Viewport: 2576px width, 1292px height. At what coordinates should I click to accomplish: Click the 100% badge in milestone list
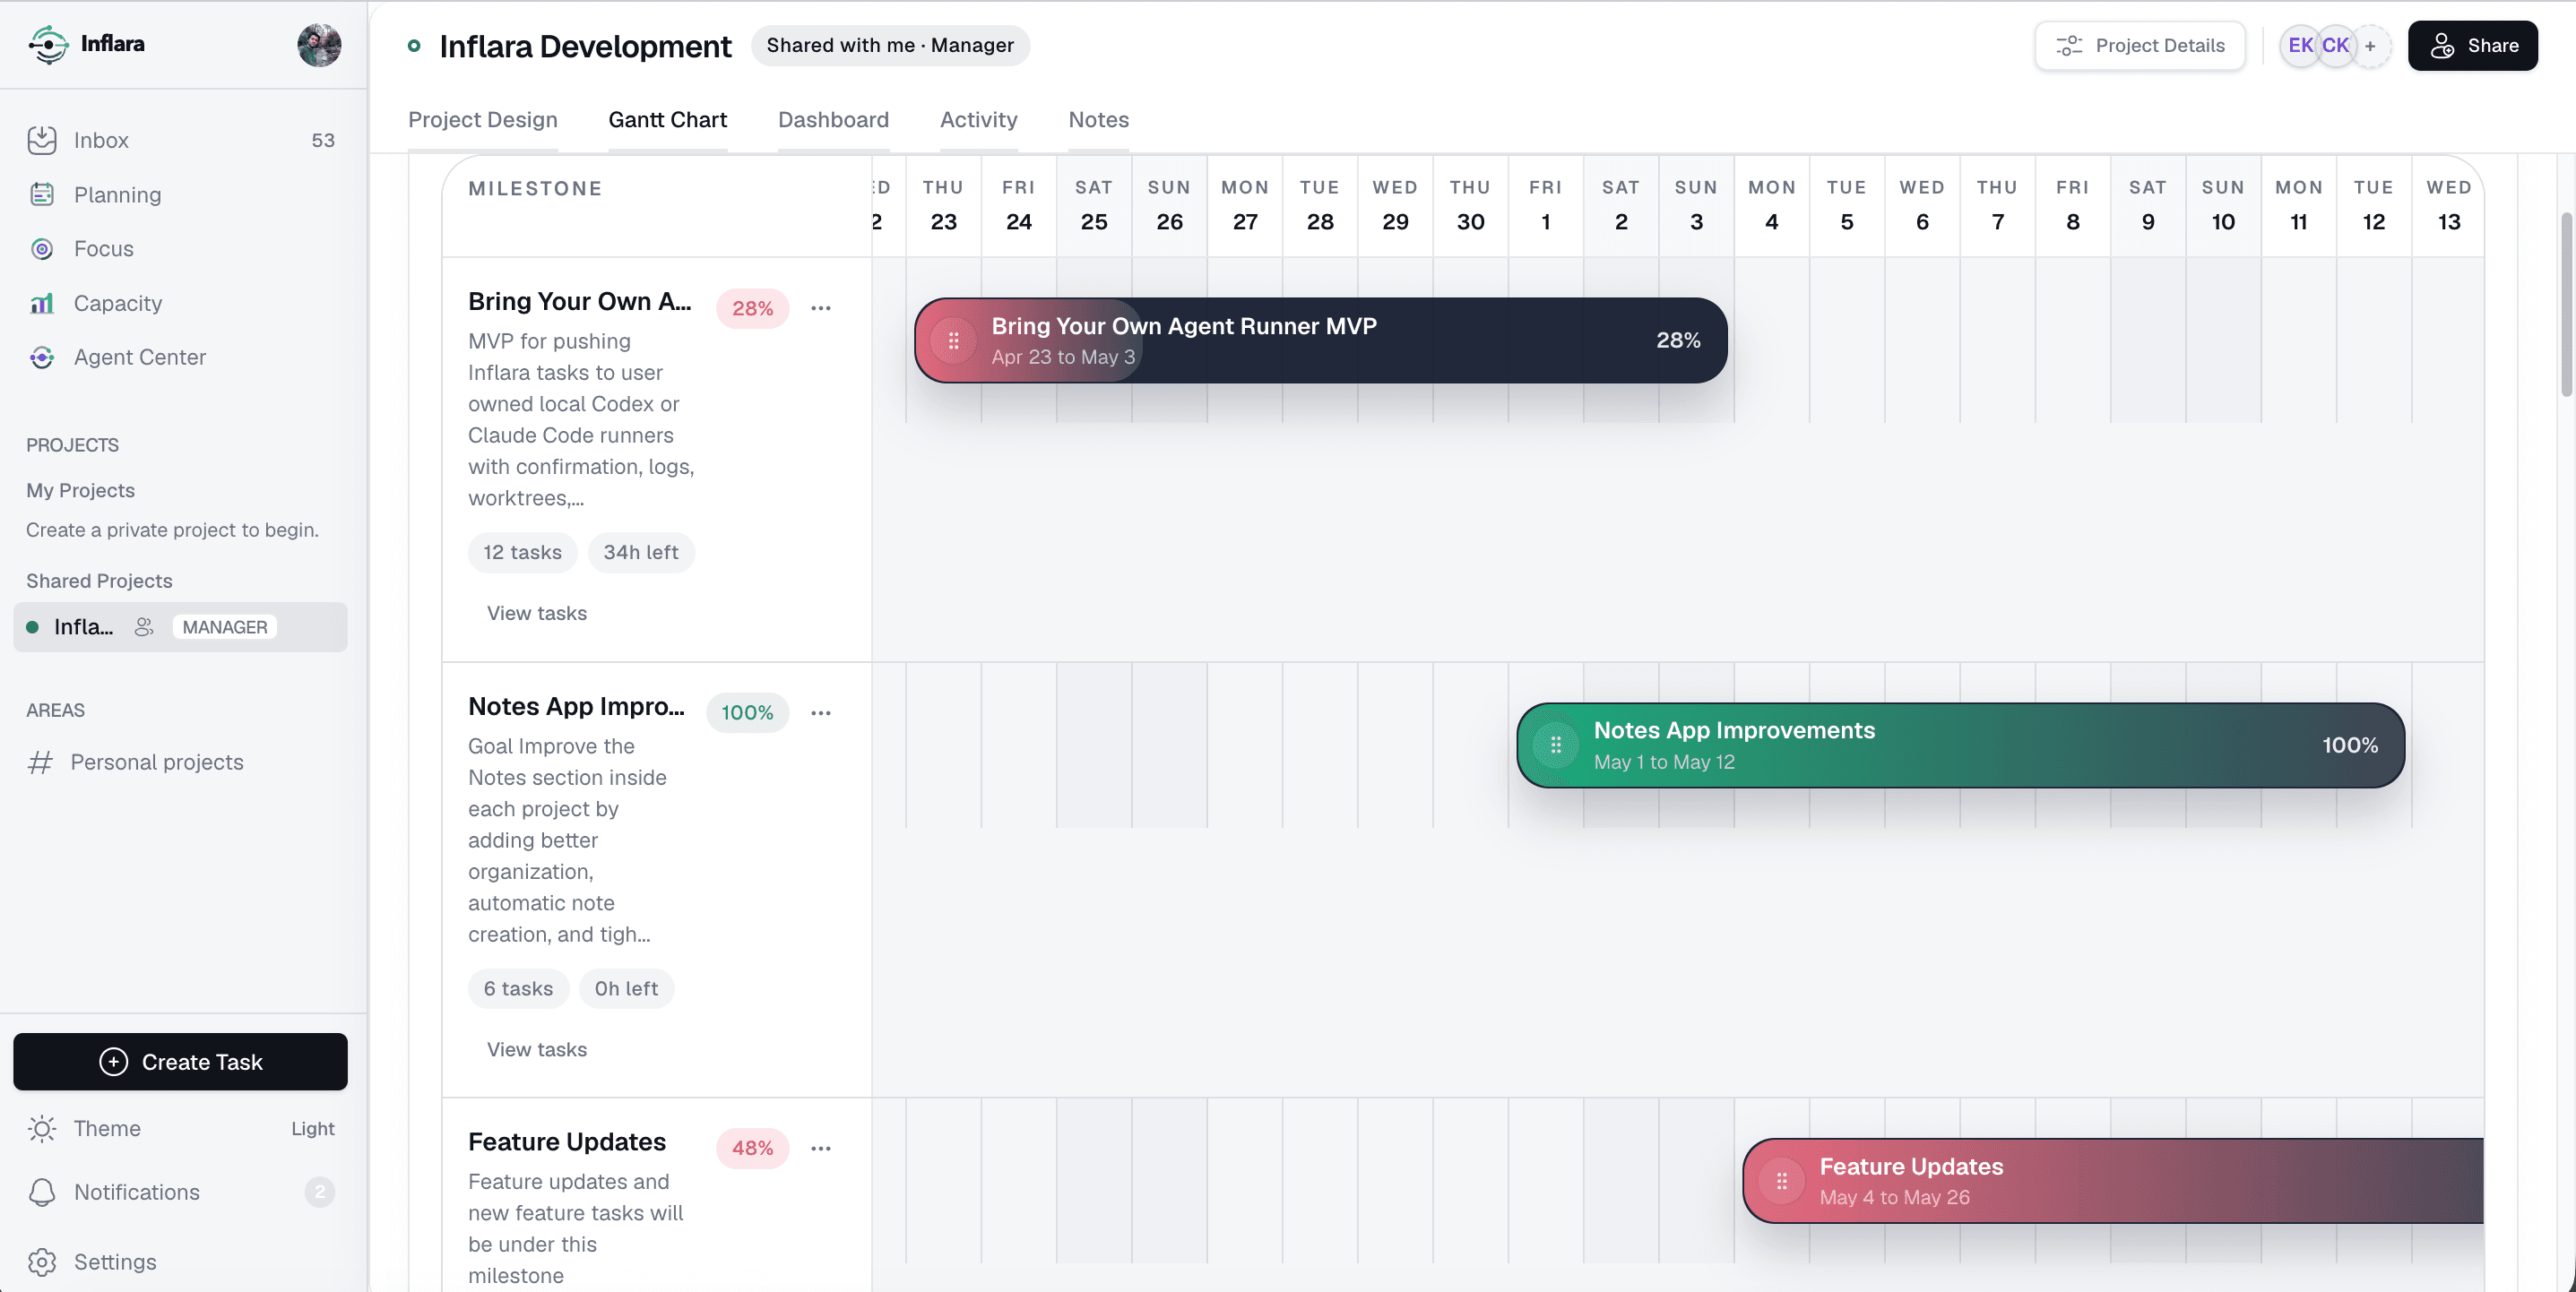747,712
